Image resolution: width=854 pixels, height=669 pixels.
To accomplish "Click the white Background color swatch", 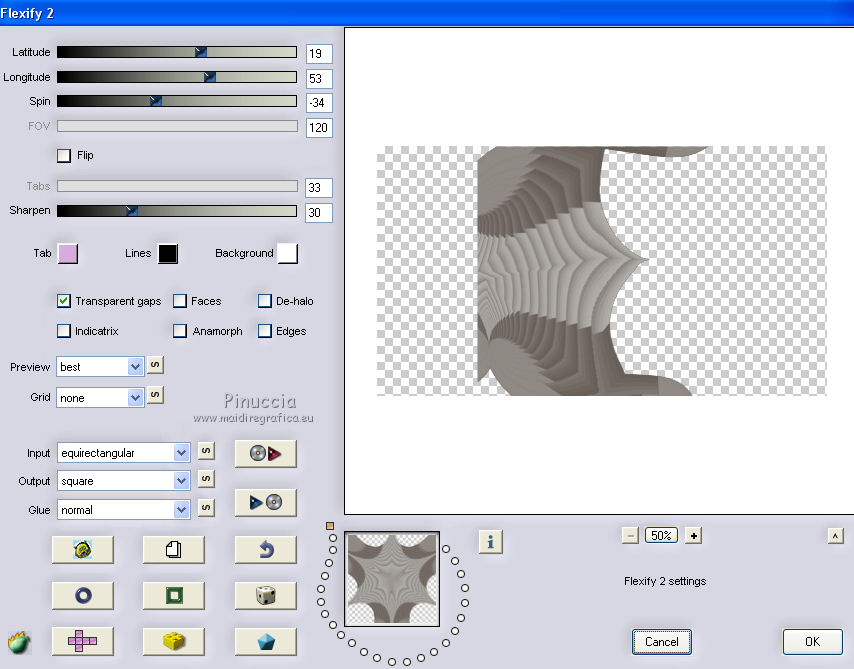I will [x=288, y=254].
